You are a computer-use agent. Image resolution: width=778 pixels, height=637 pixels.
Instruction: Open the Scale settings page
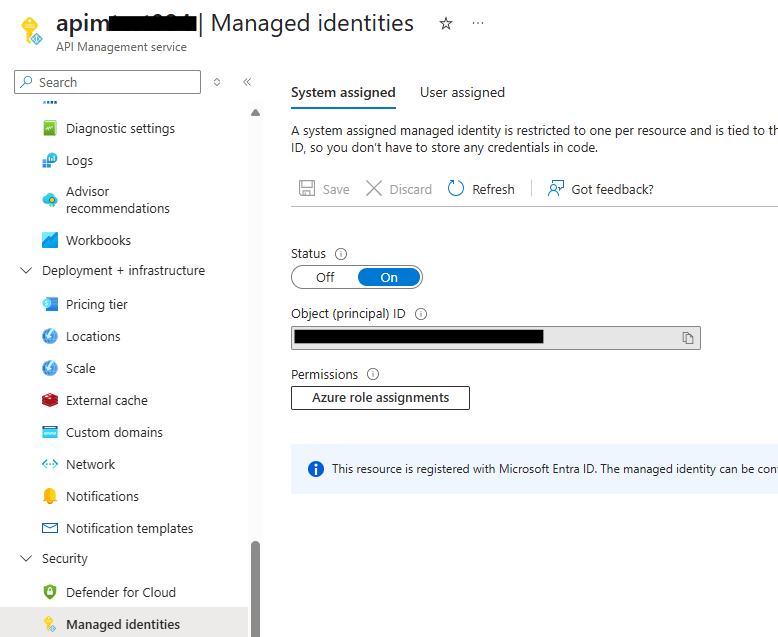coord(80,368)
